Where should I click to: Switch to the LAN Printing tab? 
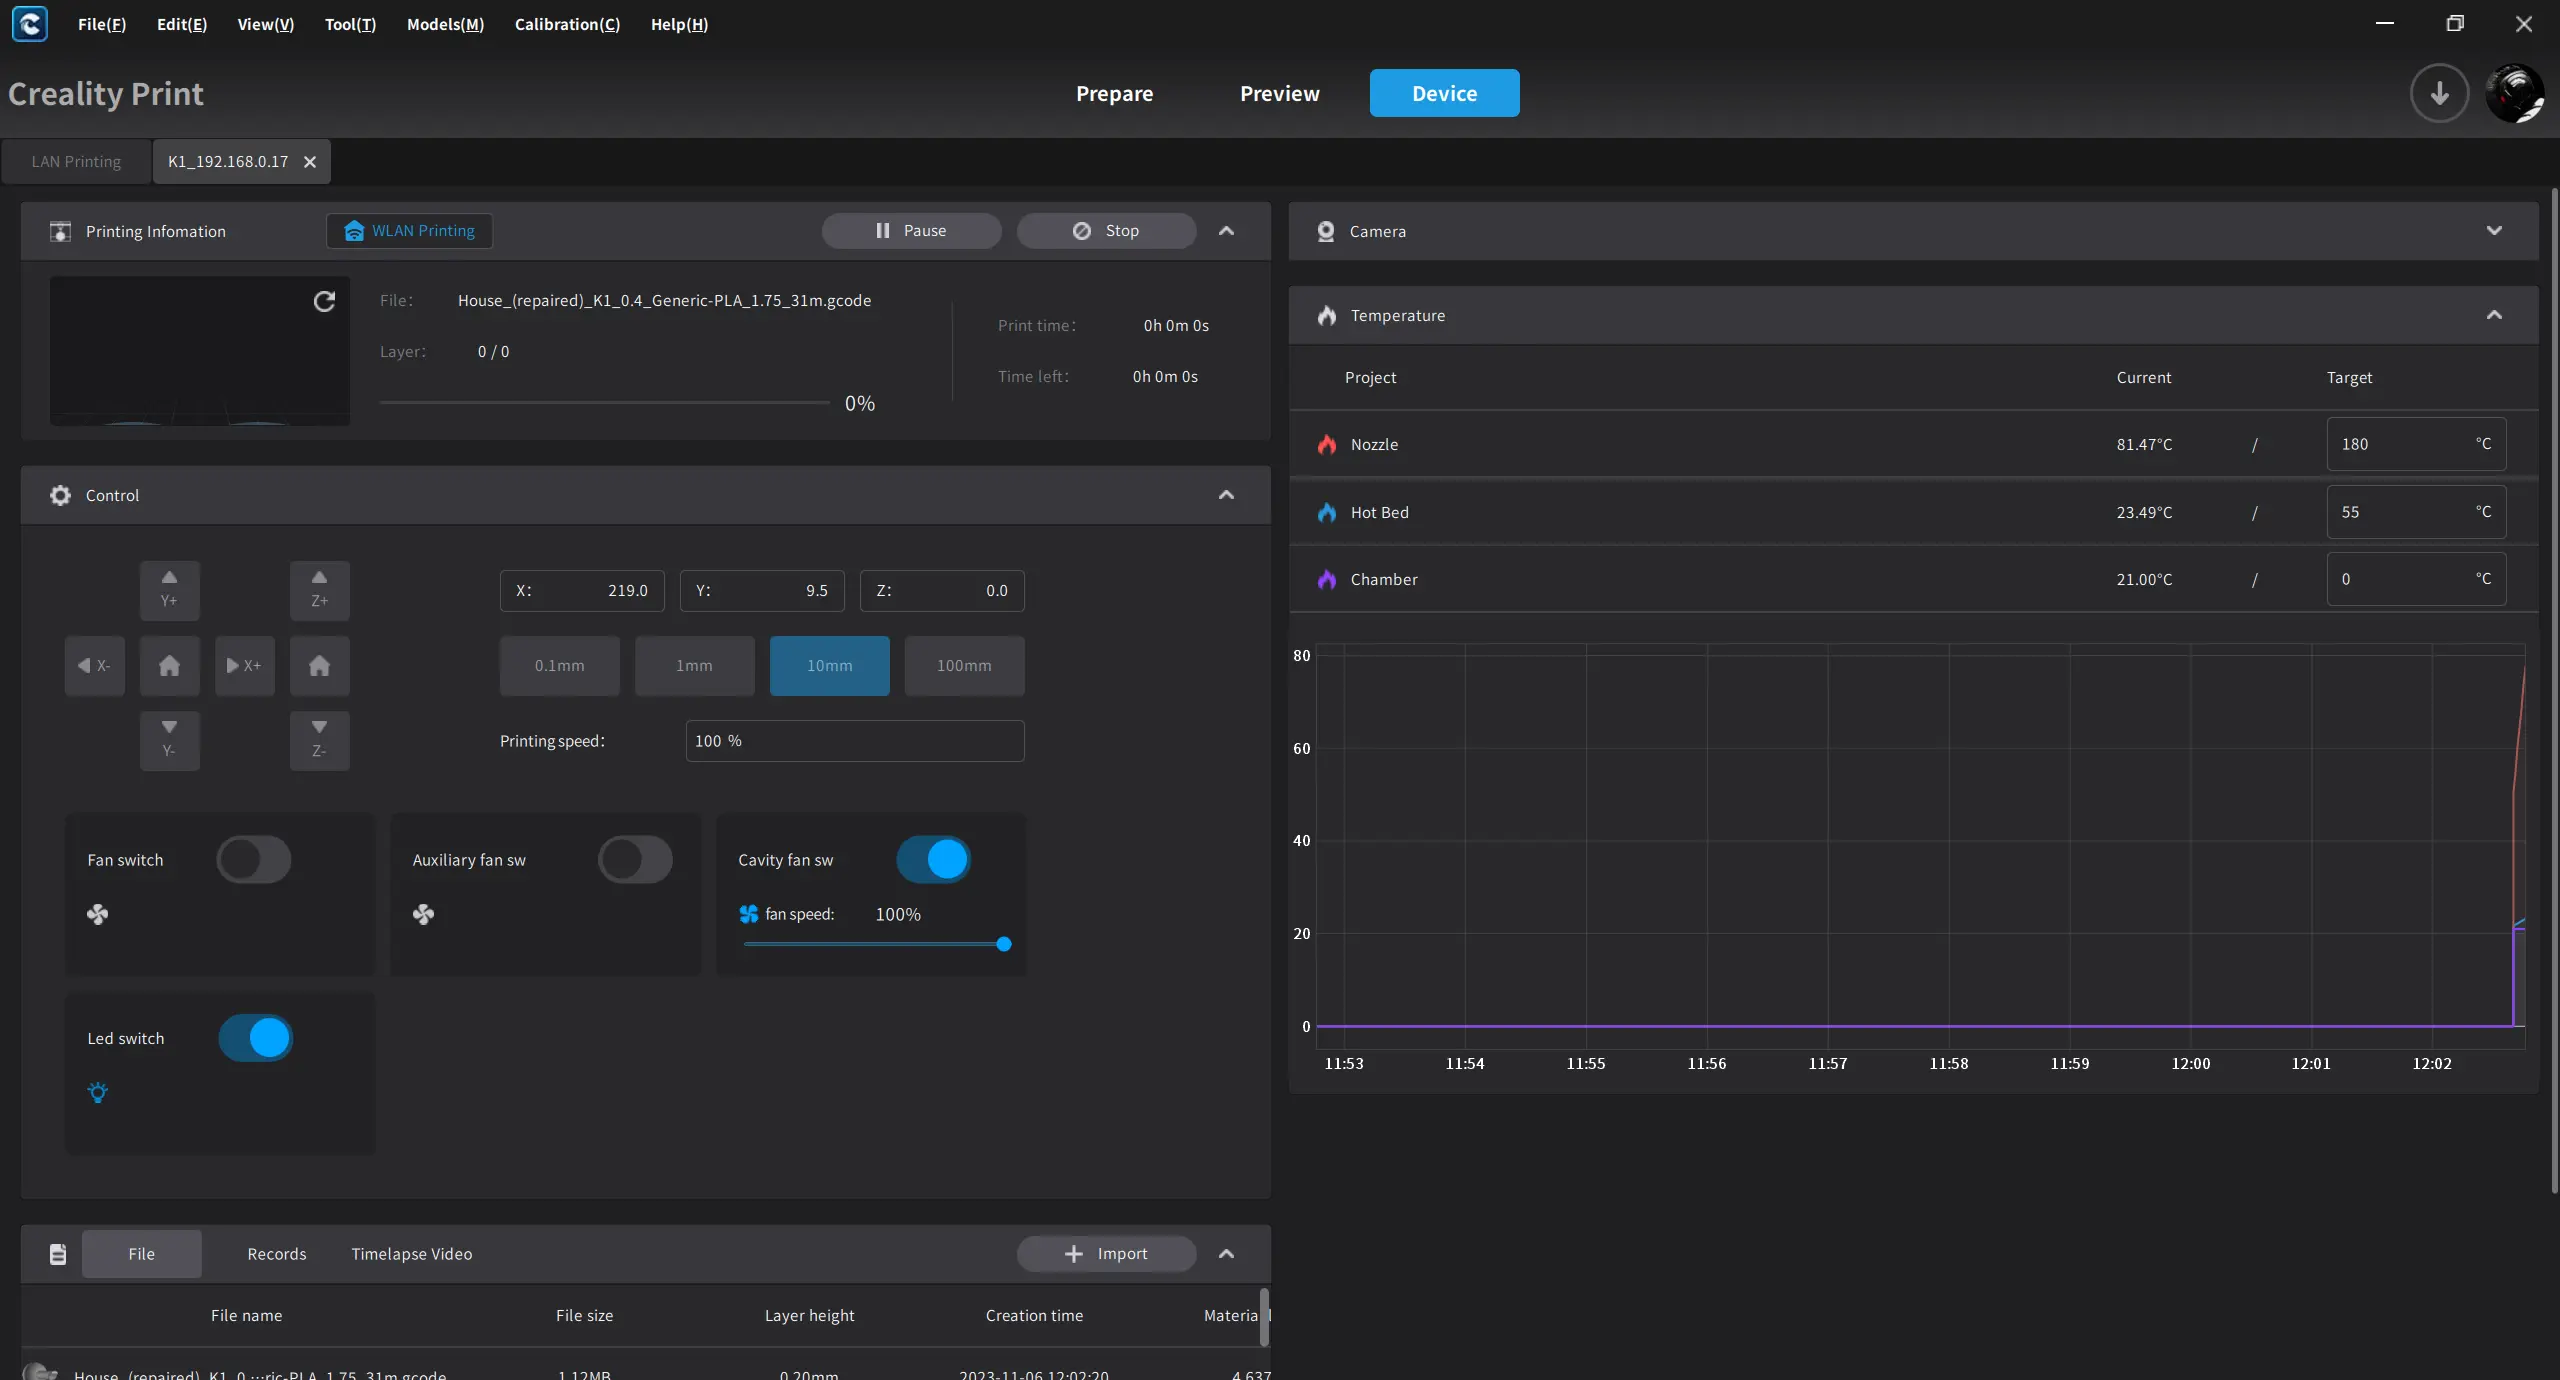point(76,162)
